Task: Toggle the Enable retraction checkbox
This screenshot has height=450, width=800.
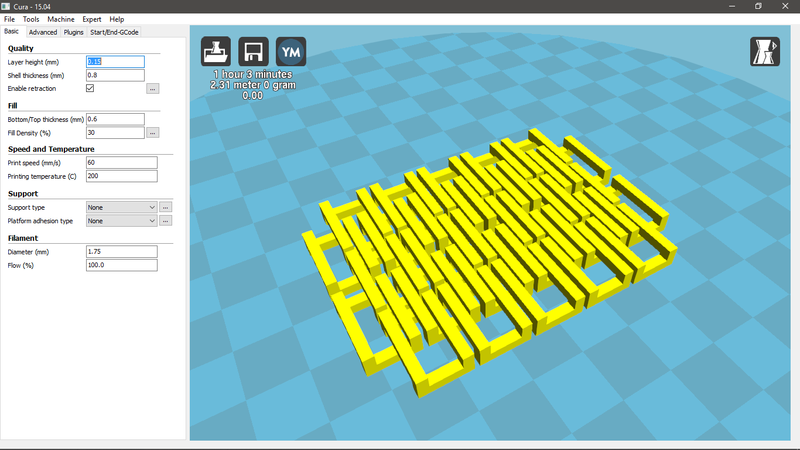Action: click(90, 88)
